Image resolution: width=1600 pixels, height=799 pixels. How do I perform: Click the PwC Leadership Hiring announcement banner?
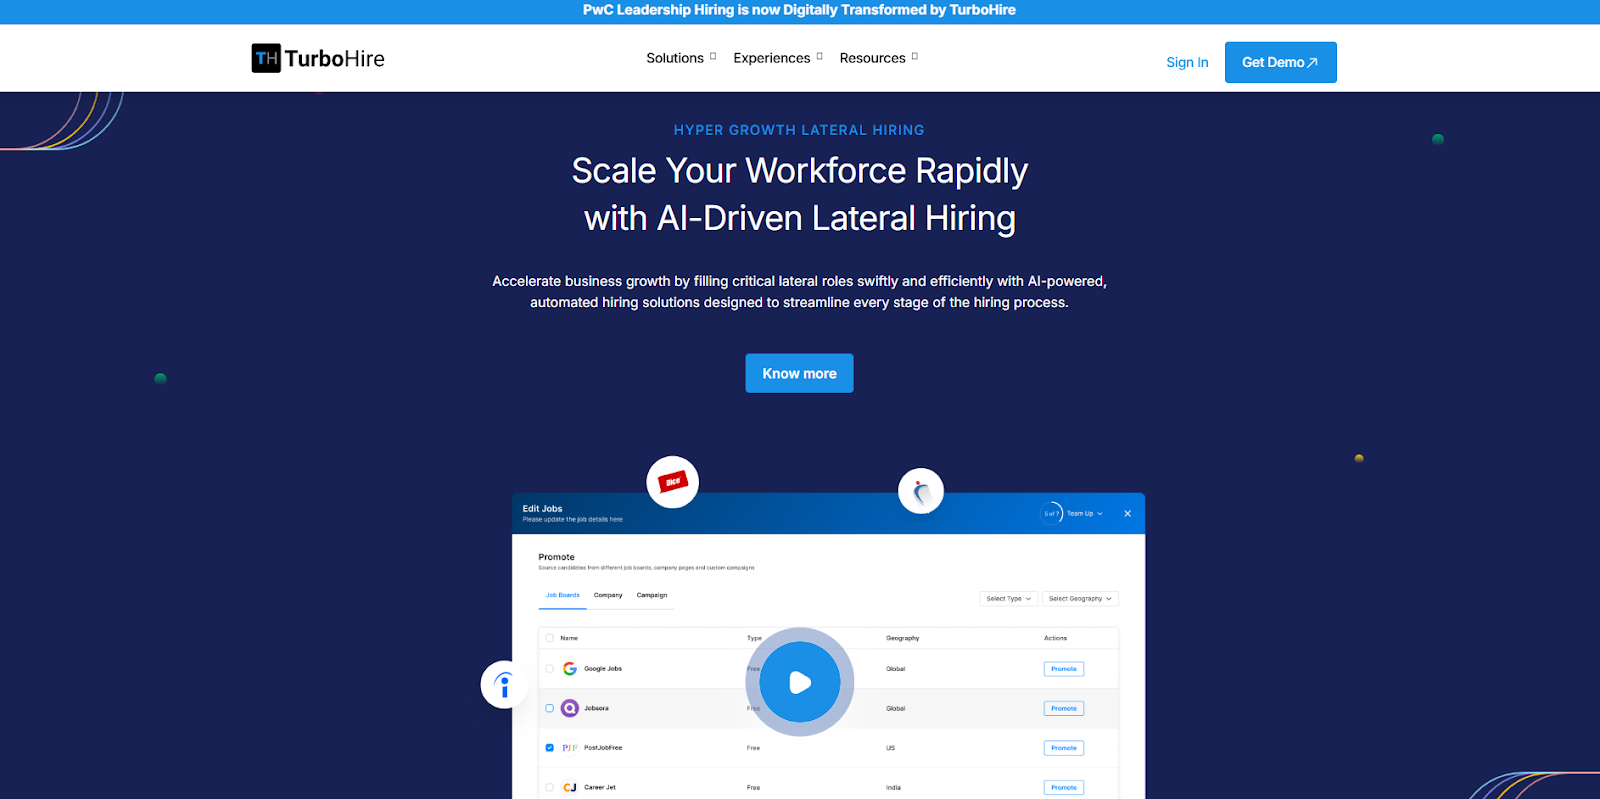coord(799,10)
